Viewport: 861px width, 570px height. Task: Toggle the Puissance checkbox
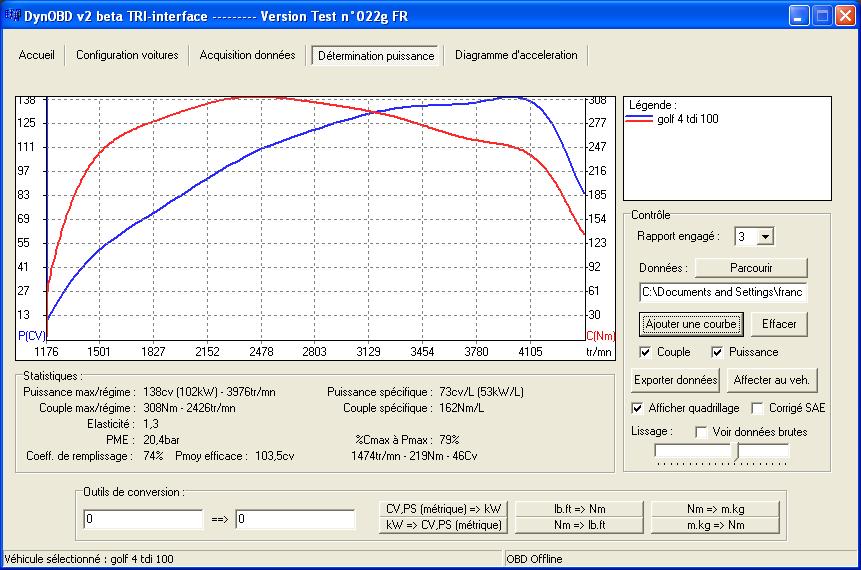coord(717,352)
